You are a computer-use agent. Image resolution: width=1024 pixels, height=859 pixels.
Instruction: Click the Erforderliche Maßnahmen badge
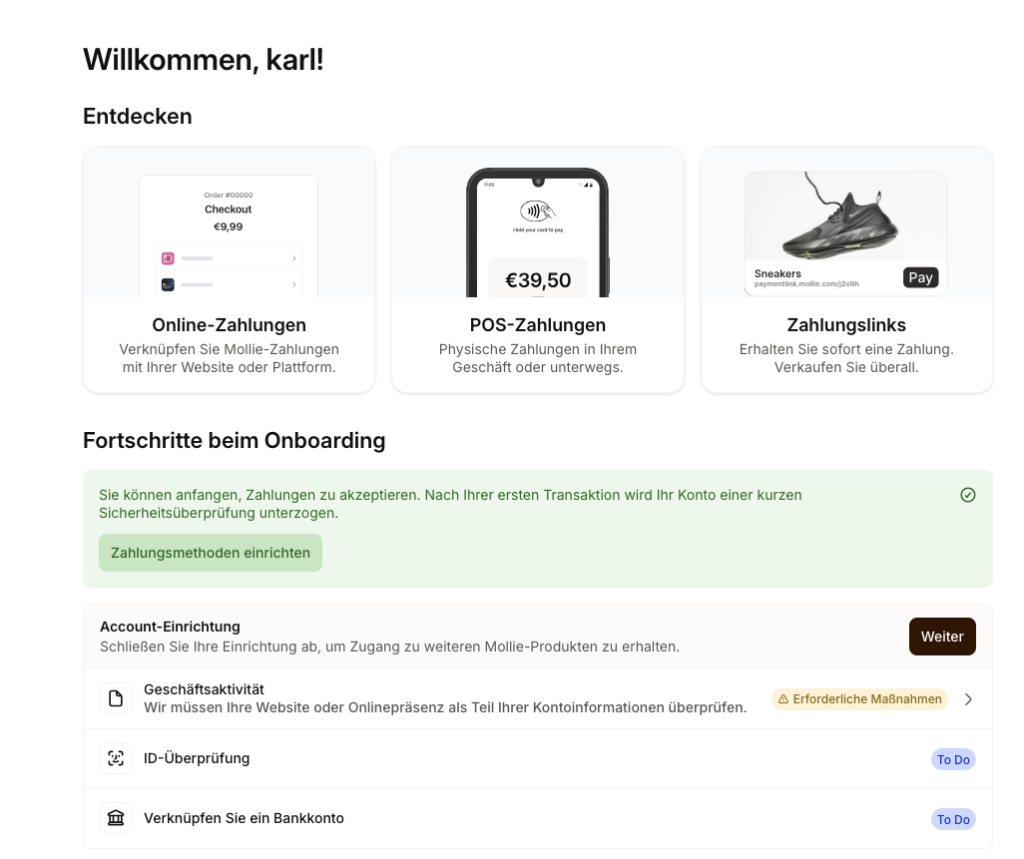pyautogui.click(x=860, y=699)
